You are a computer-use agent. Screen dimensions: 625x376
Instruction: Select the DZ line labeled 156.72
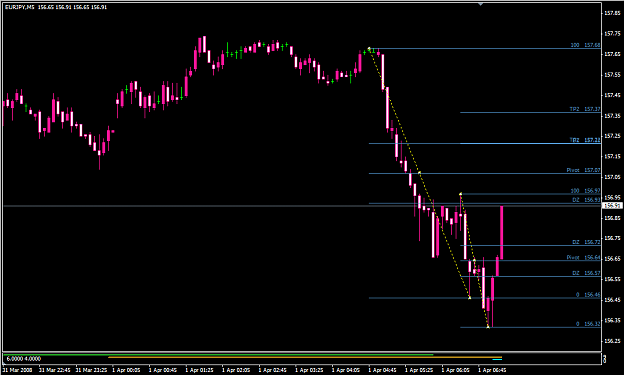pyautogui.click(x=530, y=245)
